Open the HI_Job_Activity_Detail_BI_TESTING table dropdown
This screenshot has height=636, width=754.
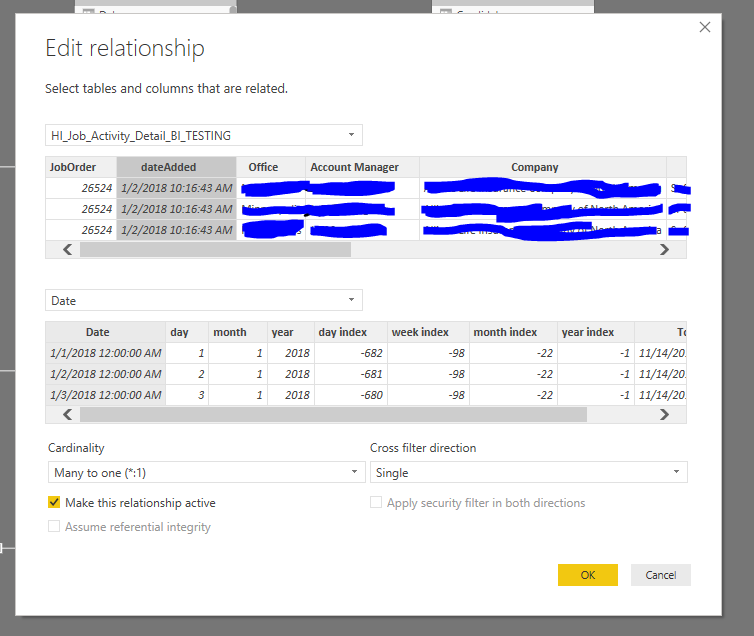tap(204, 136)
